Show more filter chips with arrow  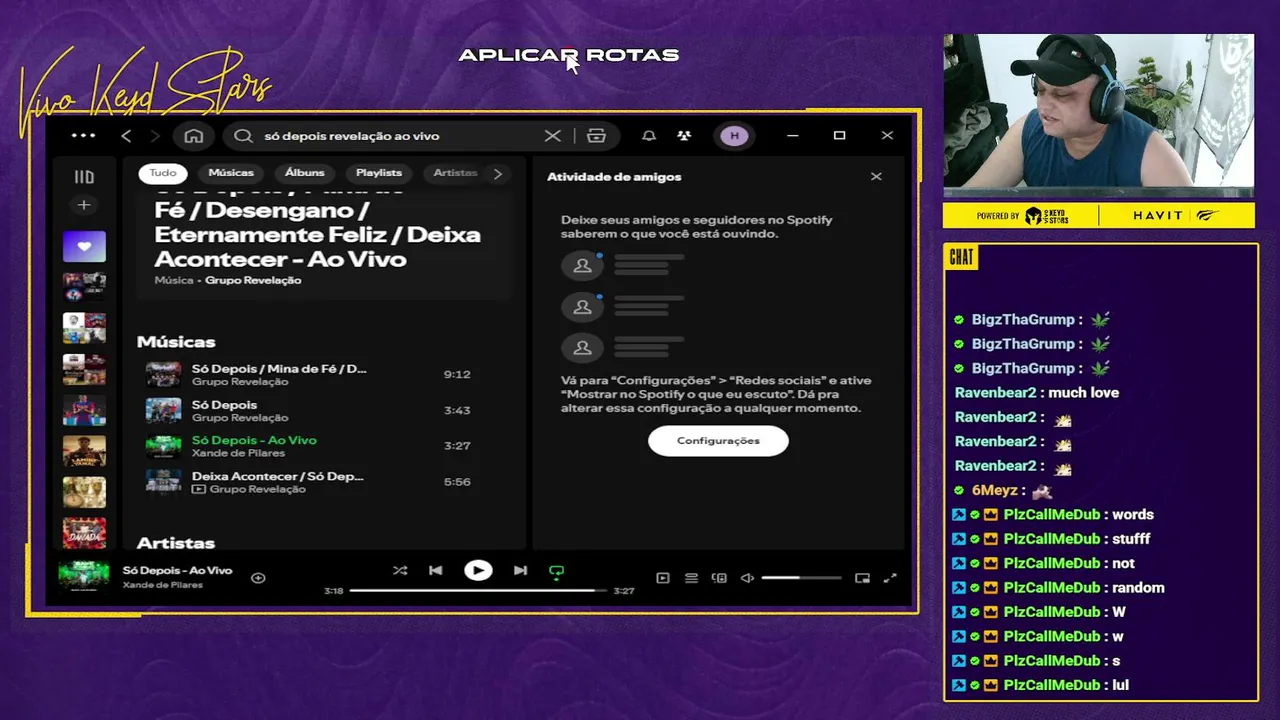tap(498, 174)
